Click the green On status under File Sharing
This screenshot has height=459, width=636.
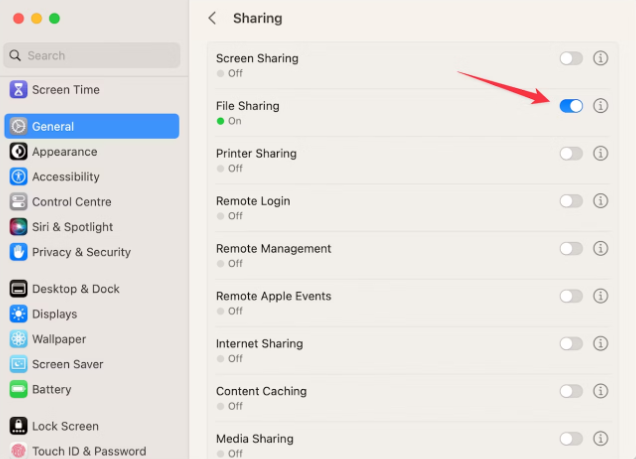[x=229, y=121]
